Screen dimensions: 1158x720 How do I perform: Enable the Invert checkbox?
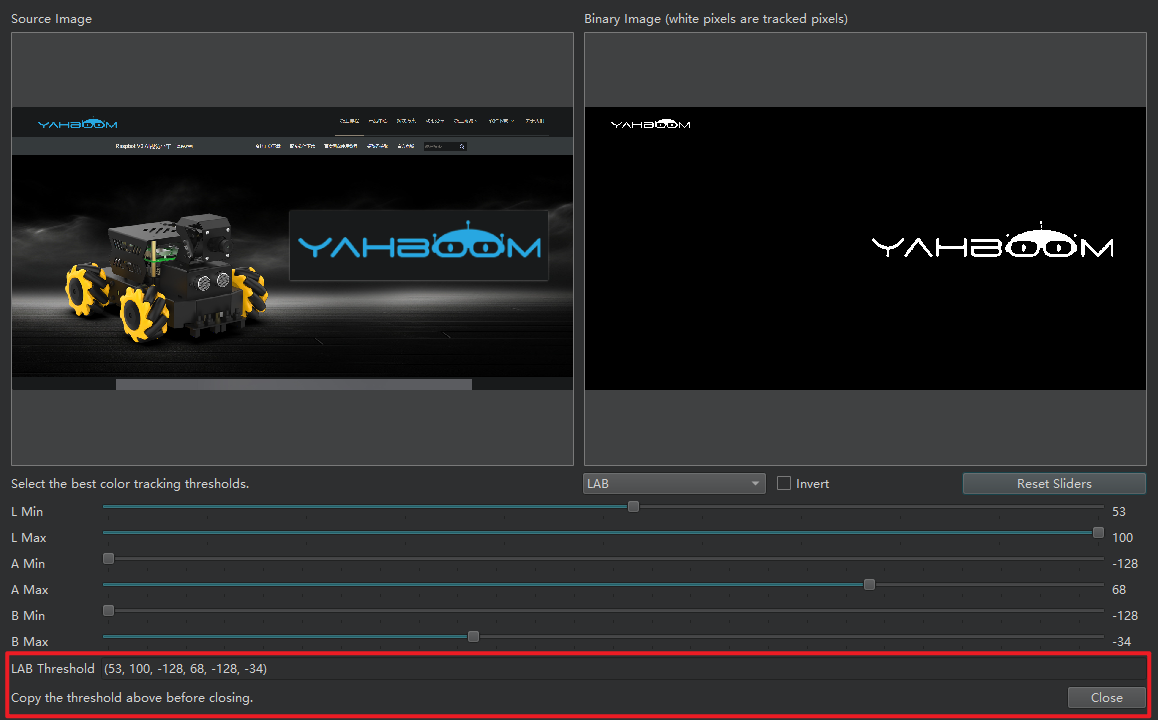784,483
